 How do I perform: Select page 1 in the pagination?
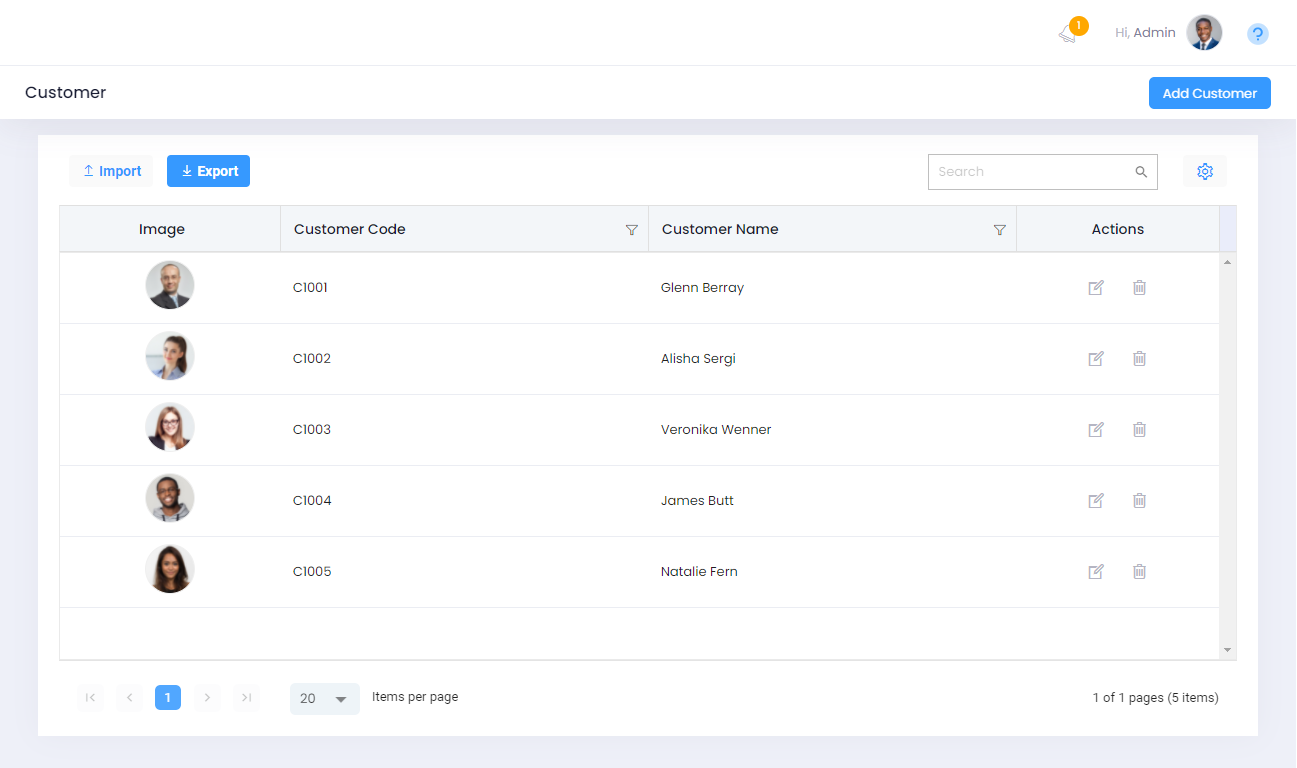pyautogui.click(x=168, y=698)
